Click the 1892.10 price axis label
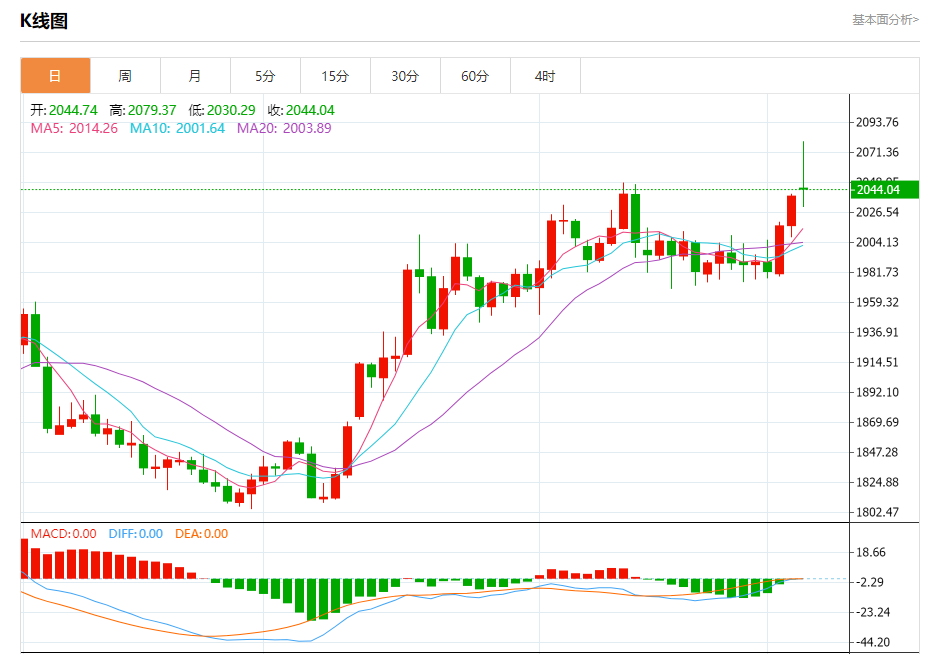The height and width of the screenshot is (654, 928). point(877,392)
